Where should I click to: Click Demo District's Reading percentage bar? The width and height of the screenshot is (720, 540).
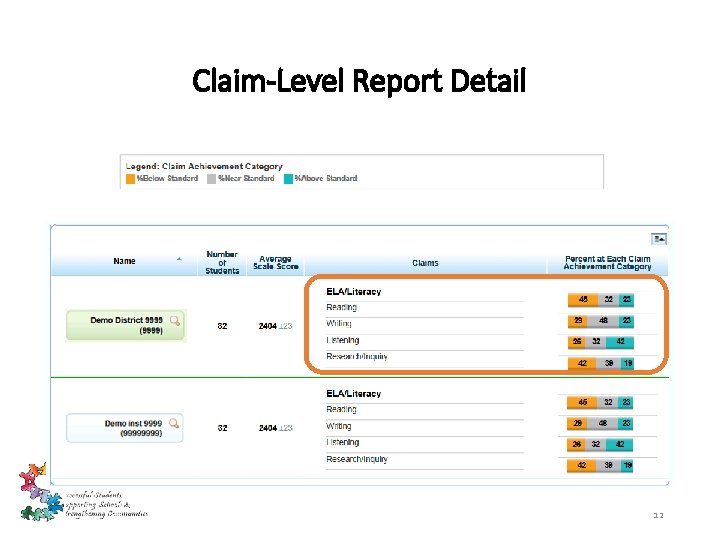601,300
